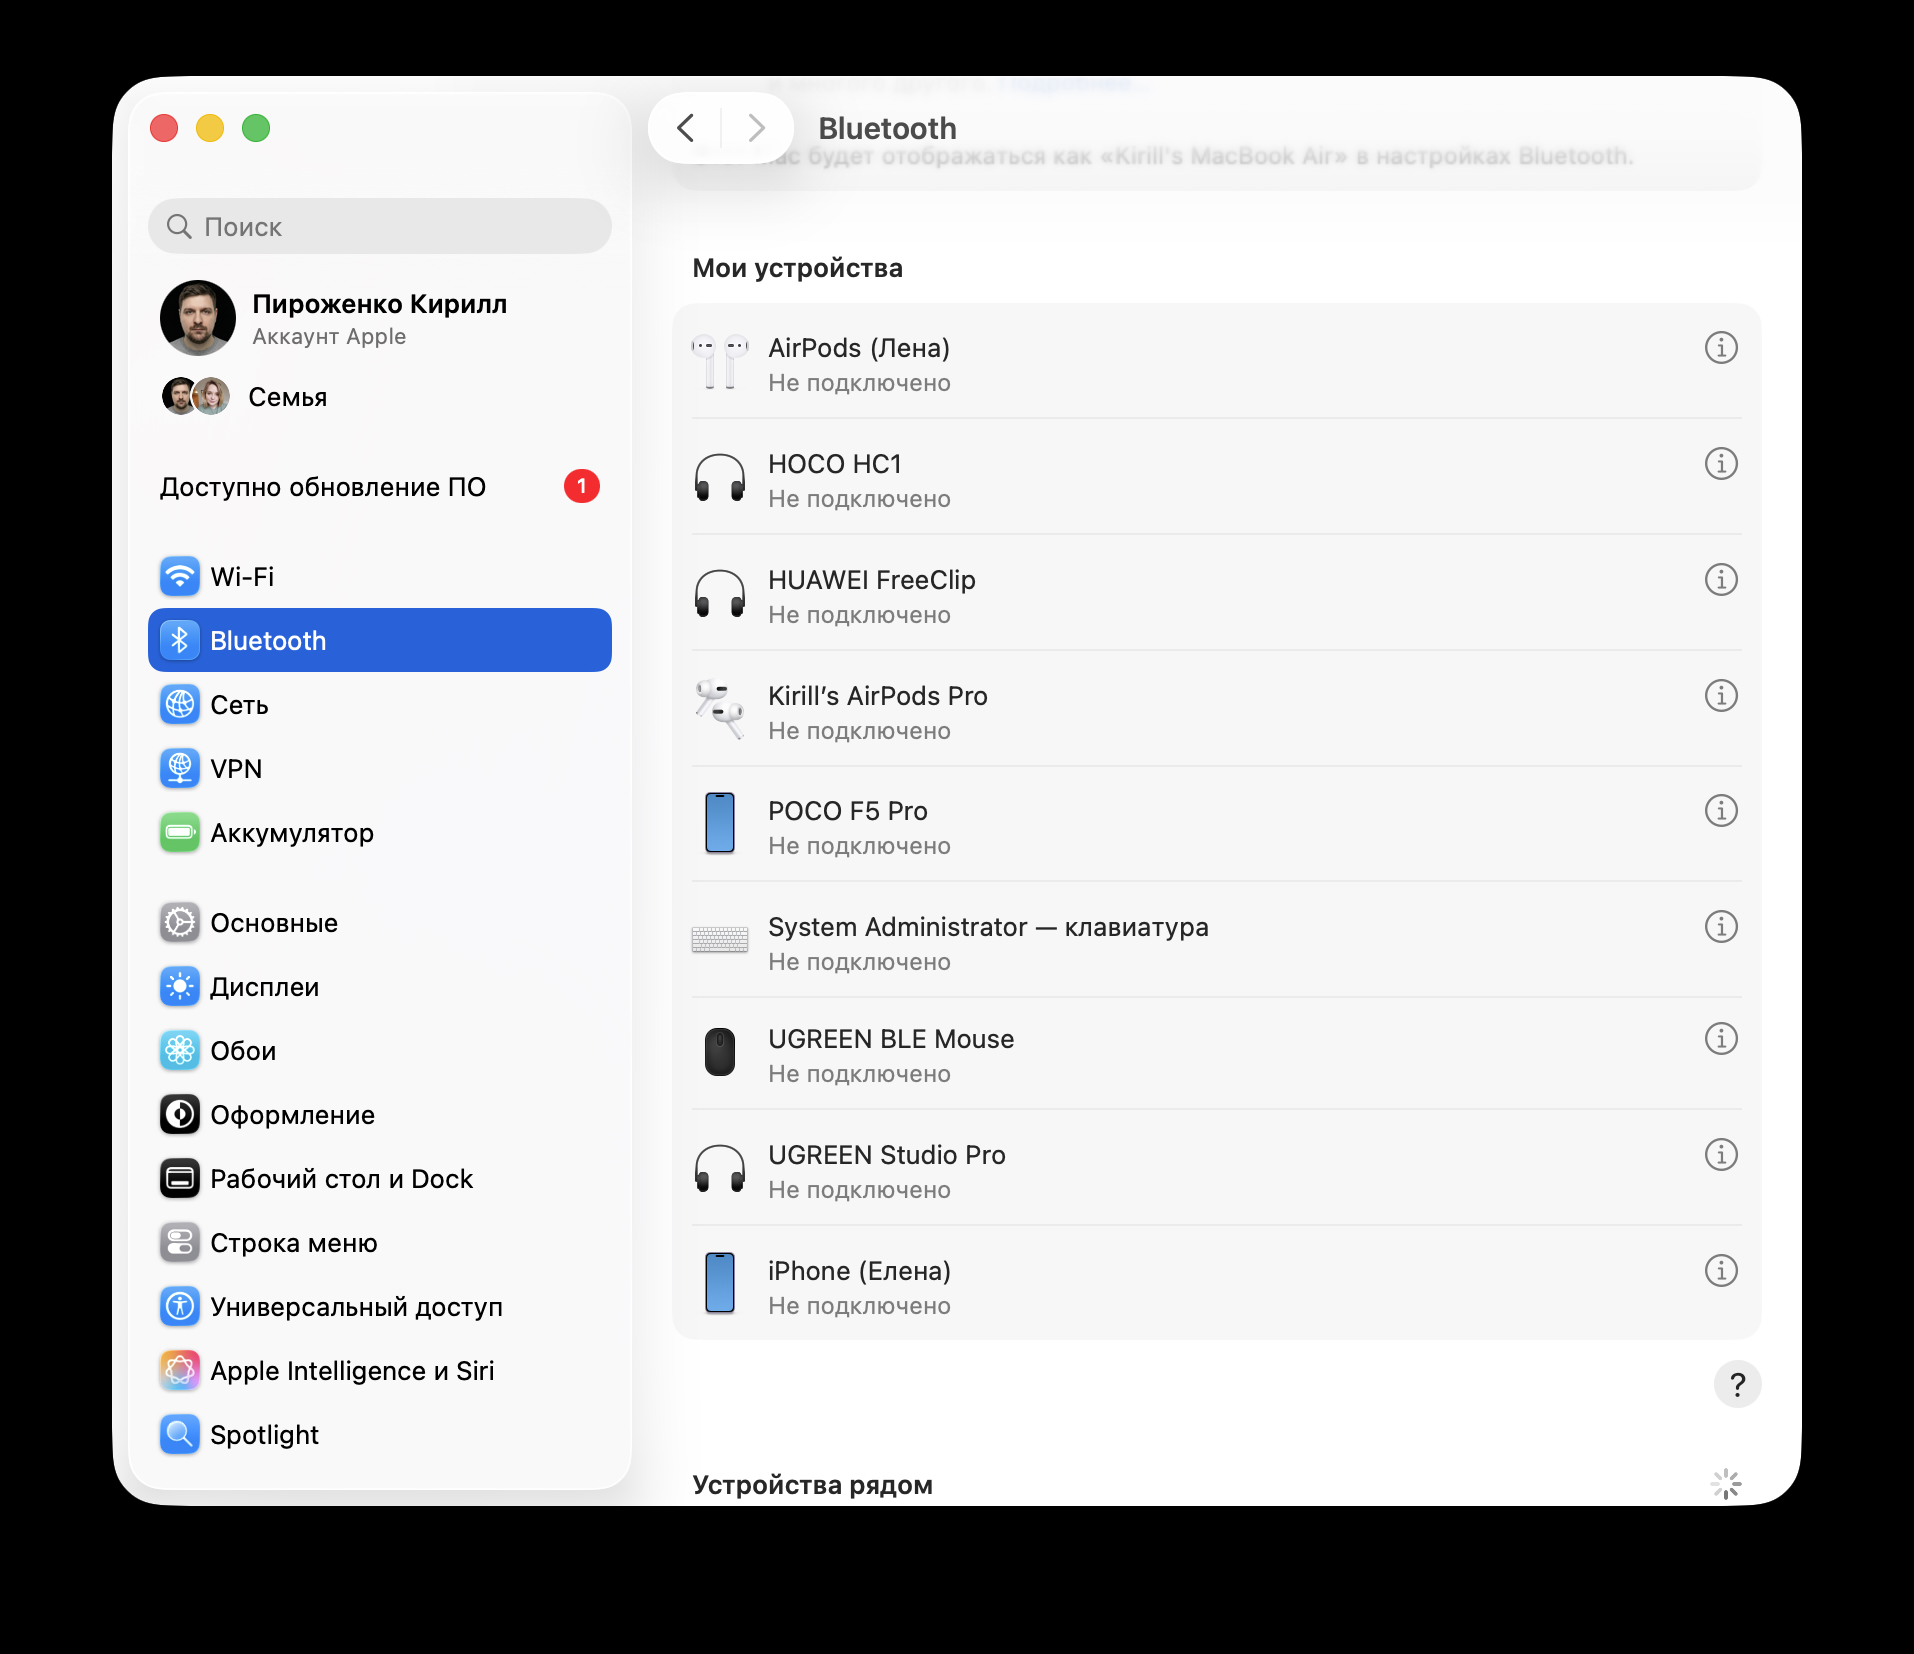Open Дисплеи settings in sidebar
This screenshot has height=1654, width=1914.
[380, 987]
